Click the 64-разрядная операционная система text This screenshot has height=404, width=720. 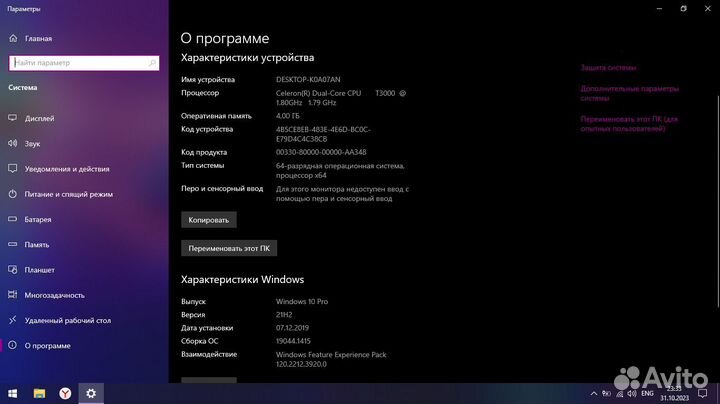pyautogui.click(x=340, y=170)
